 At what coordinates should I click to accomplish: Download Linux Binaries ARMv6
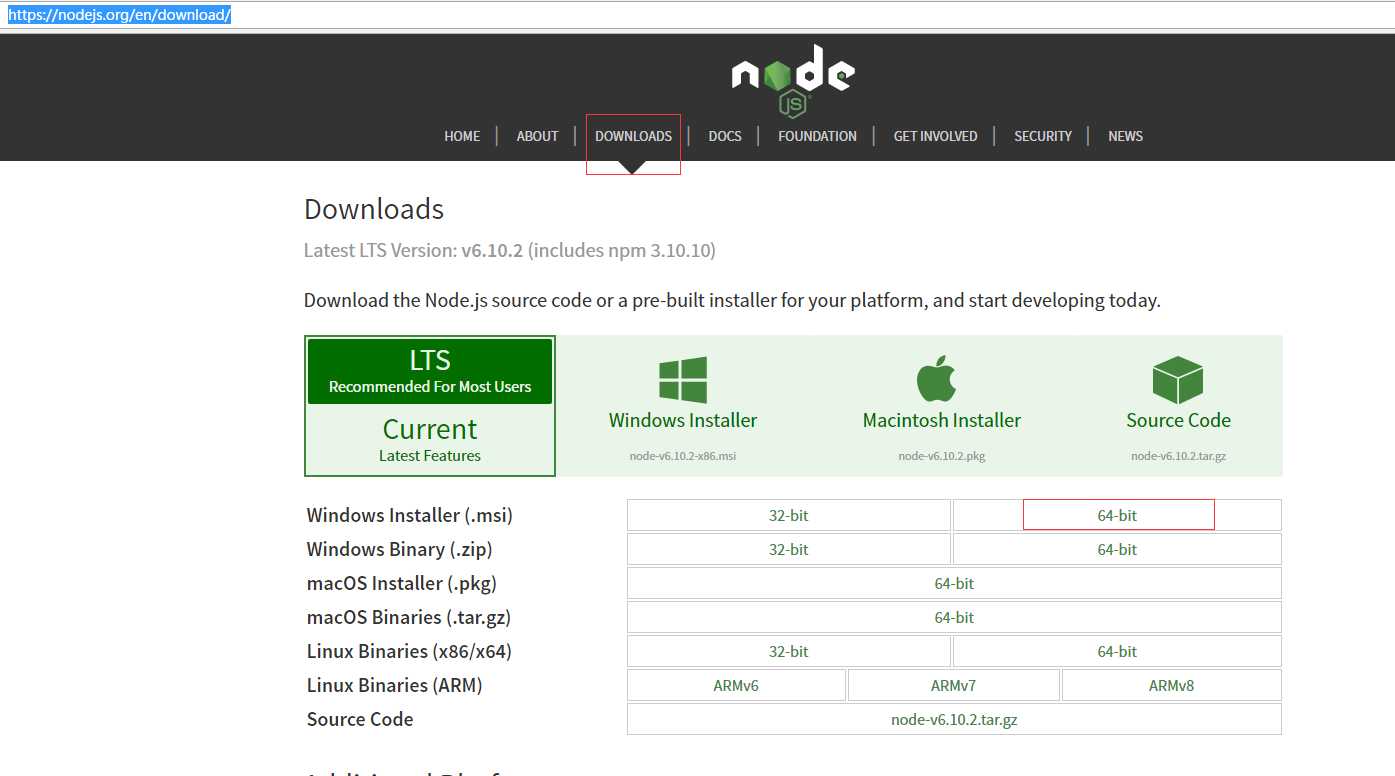click(736, 685)
